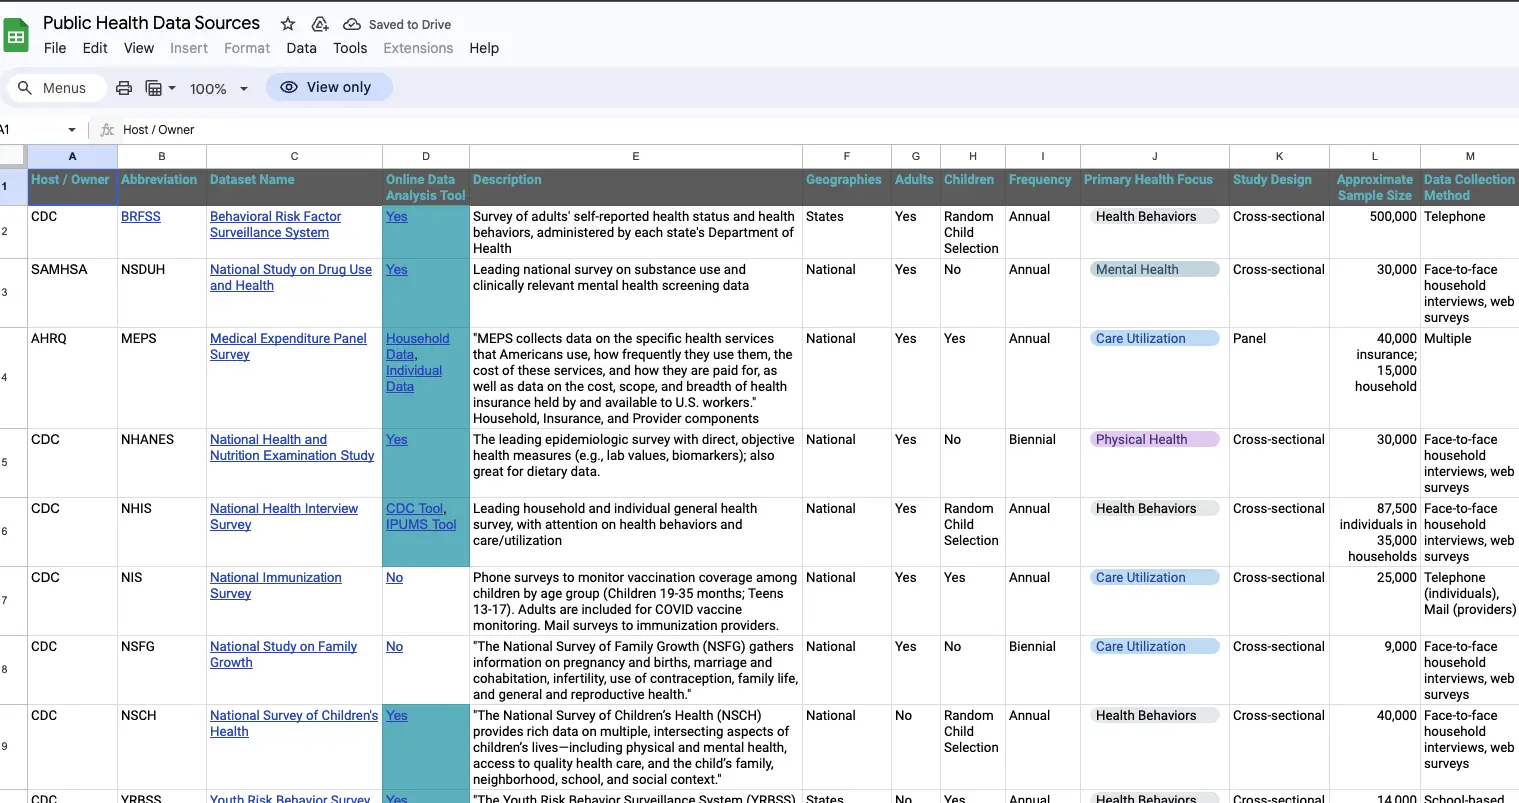Open the 100% zoom dropdown
This screenshot has height=803, width=1519.
219,88
